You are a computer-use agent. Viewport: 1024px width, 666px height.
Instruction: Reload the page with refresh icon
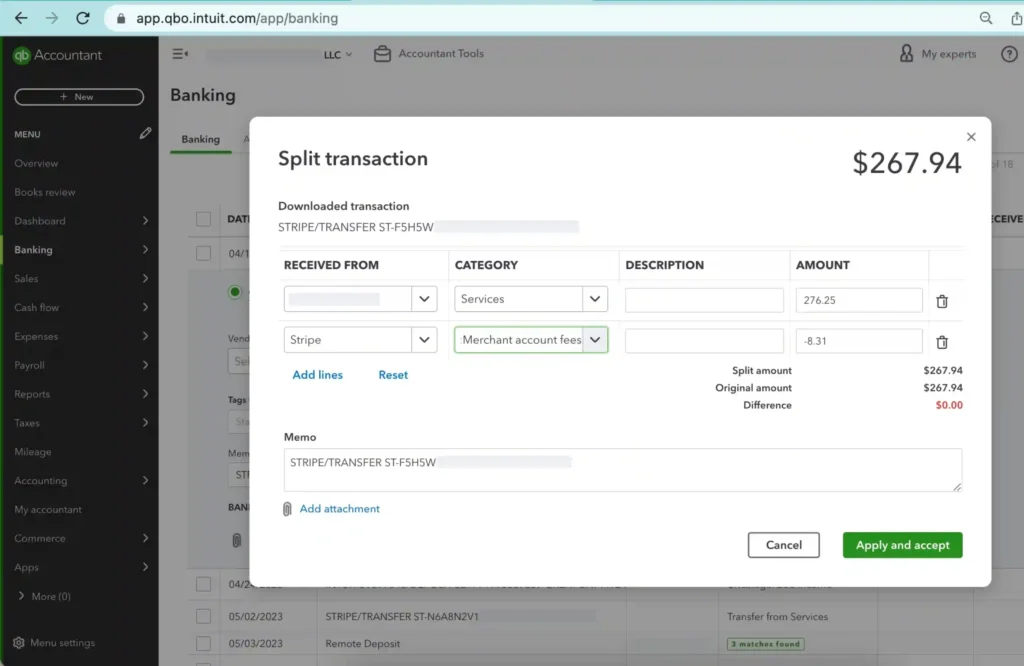(x=83, y=18)
